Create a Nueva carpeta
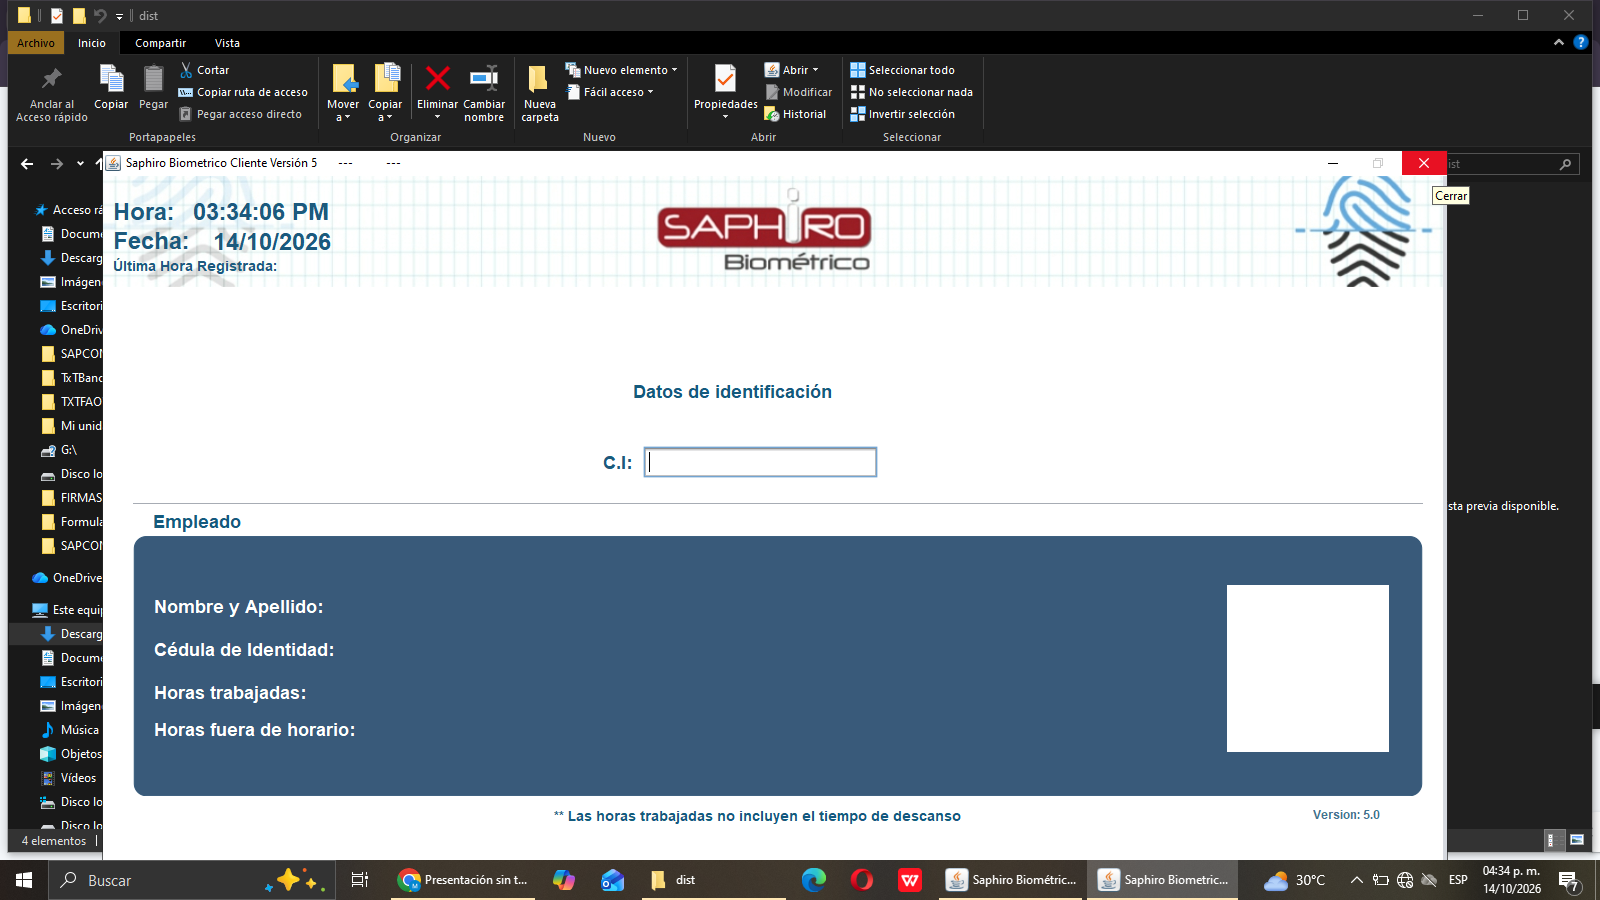Screen dimensions: 1600x900 (539, 92)
